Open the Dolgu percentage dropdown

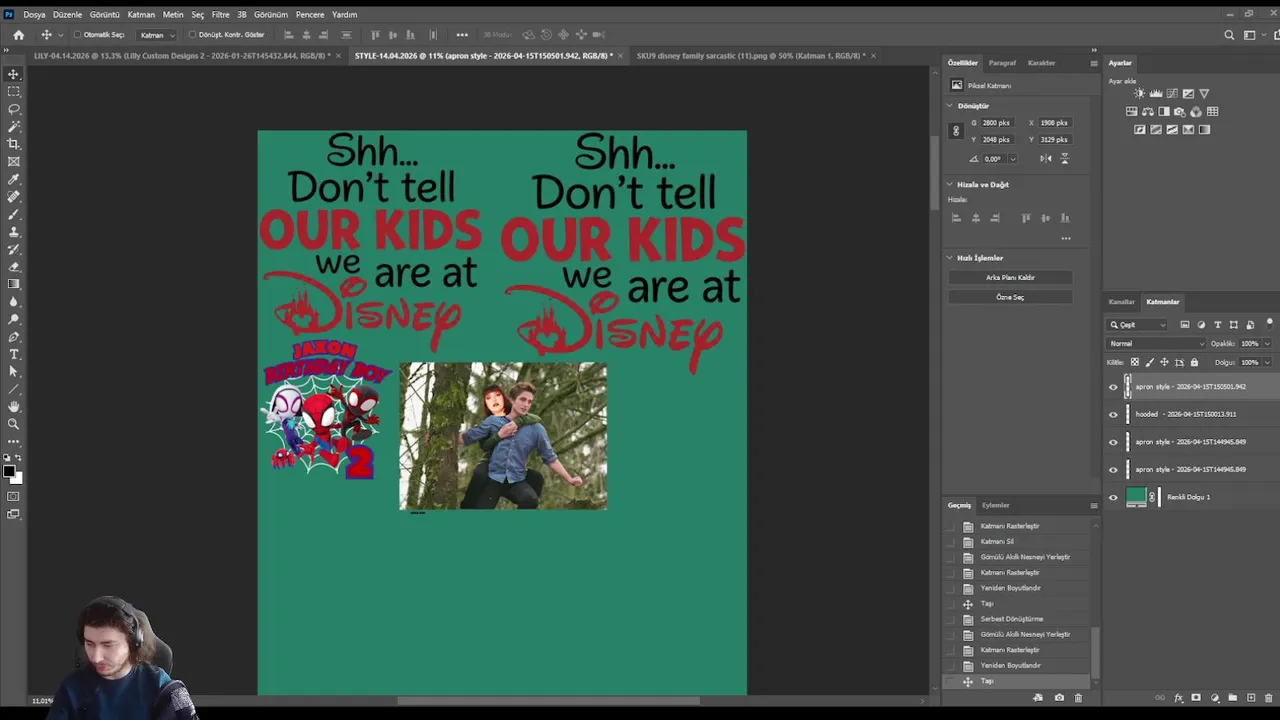coord(1267,362)
